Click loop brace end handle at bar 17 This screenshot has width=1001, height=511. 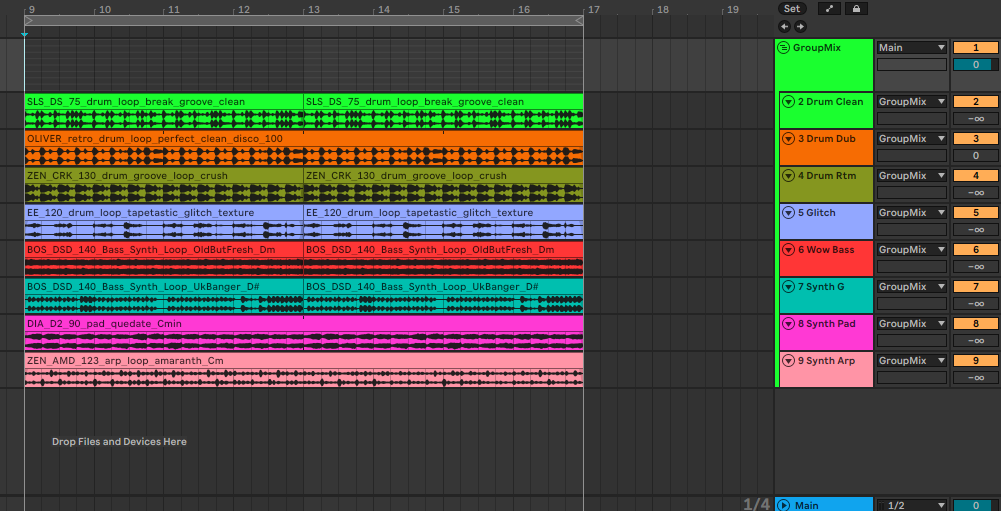[579, 20]
